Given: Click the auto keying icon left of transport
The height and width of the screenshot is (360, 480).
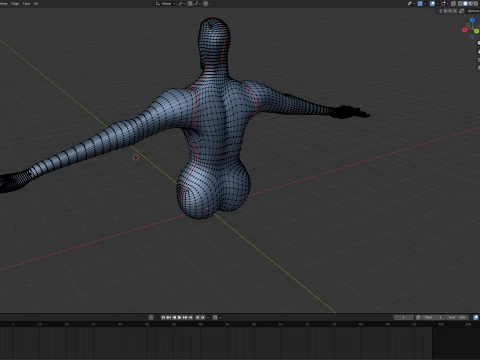Looking at the screenshot, I should 151,317.
